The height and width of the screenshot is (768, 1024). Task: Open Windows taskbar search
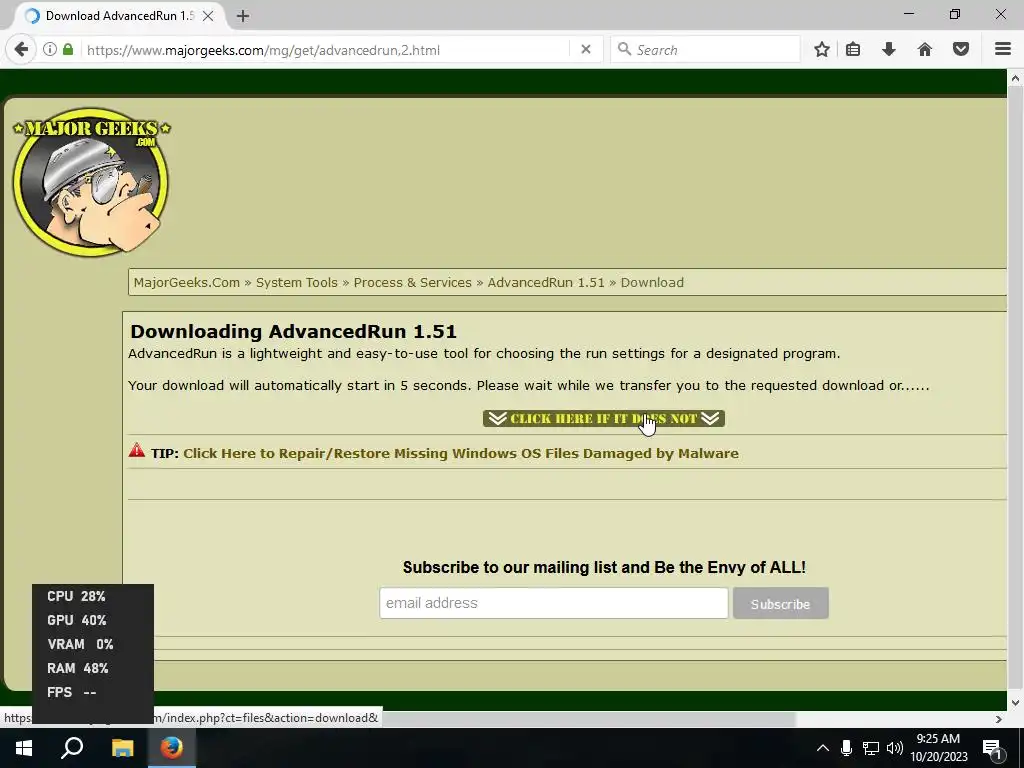72,748
